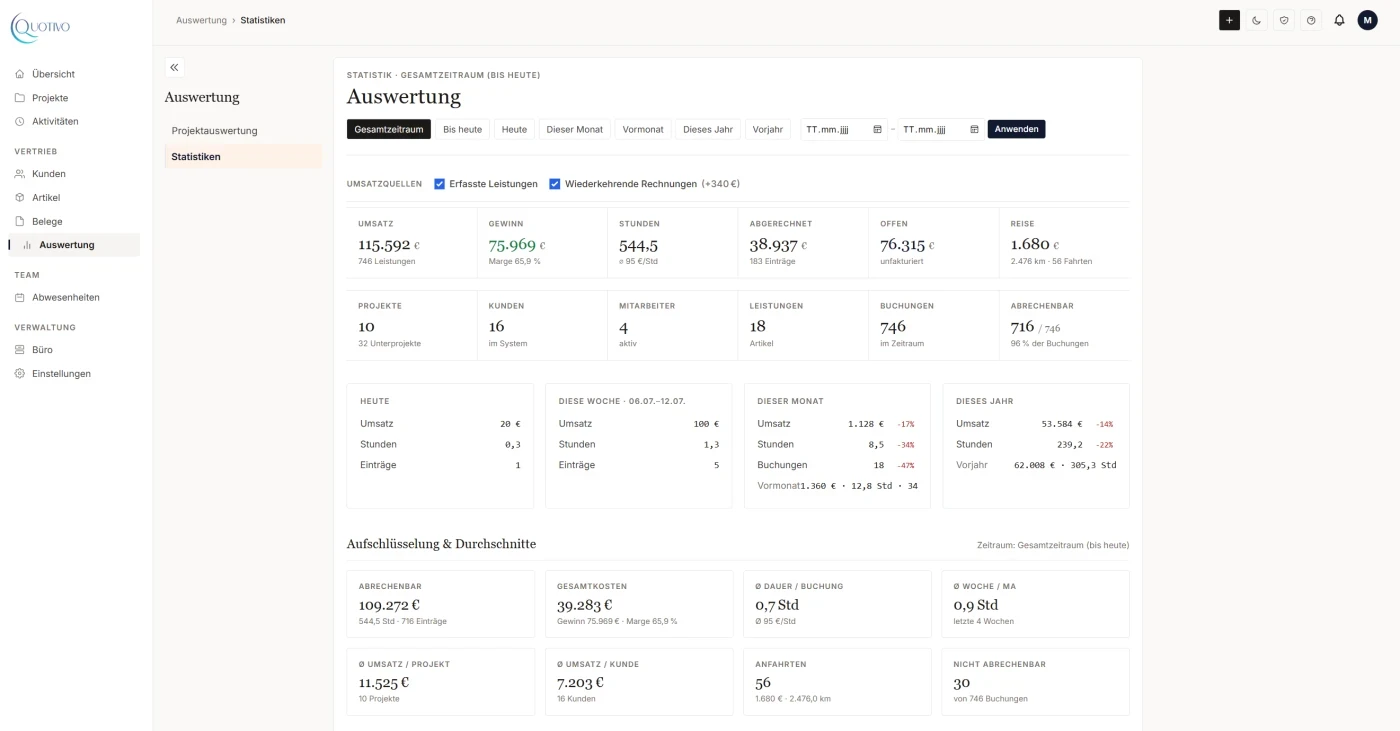Click the end date input field
The width and height of the screenshot is (1400, 731).
pyautogui.click(x=941, y=129)
